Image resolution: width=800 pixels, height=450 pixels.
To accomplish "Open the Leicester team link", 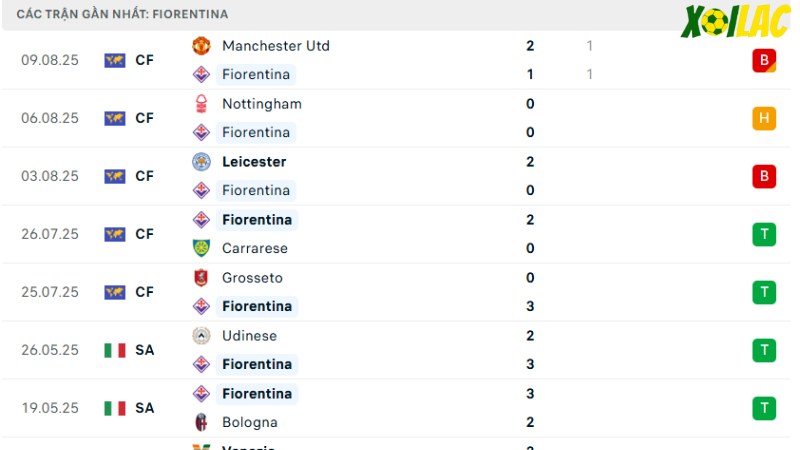I will 254,162.
